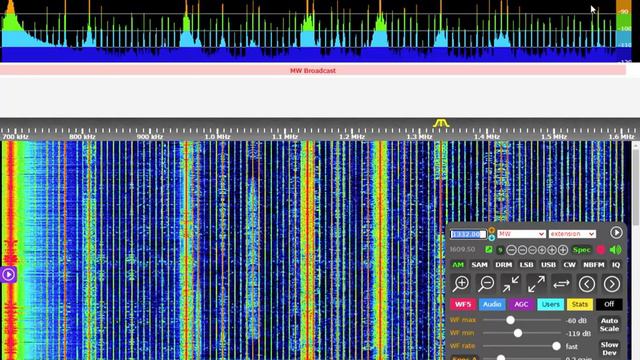The height and width of the screenshot is (360, 640).
Task: Click the -60 dB WF max value
Action: click(576, 321)
